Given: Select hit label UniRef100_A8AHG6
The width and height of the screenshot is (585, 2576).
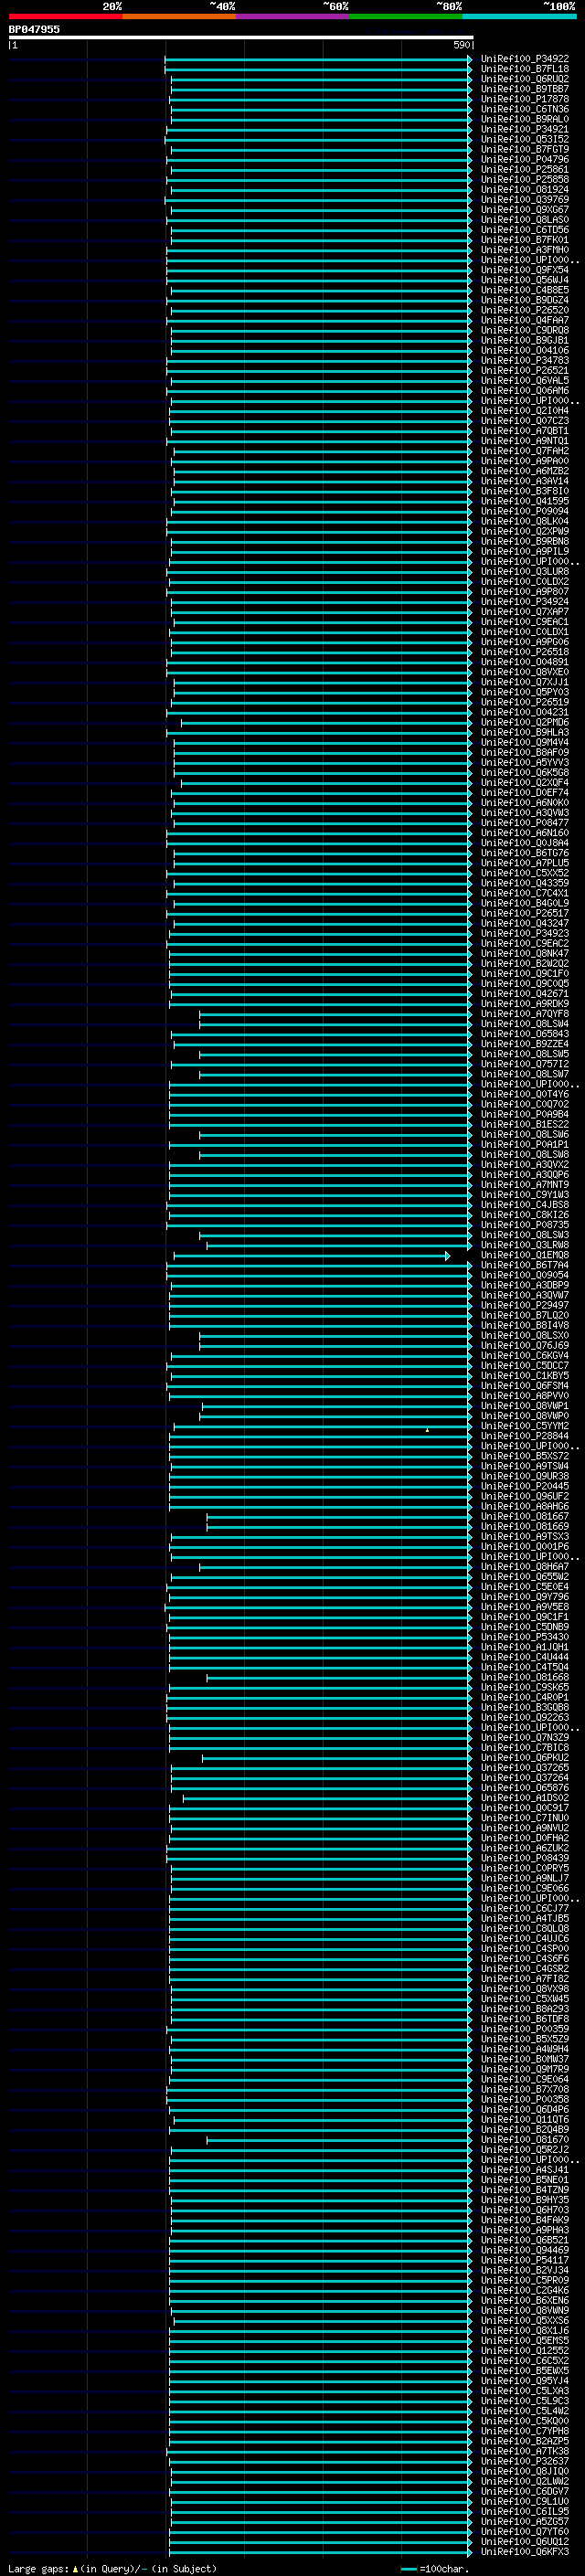Looking at the screenshot, I should click(524, 1506).
